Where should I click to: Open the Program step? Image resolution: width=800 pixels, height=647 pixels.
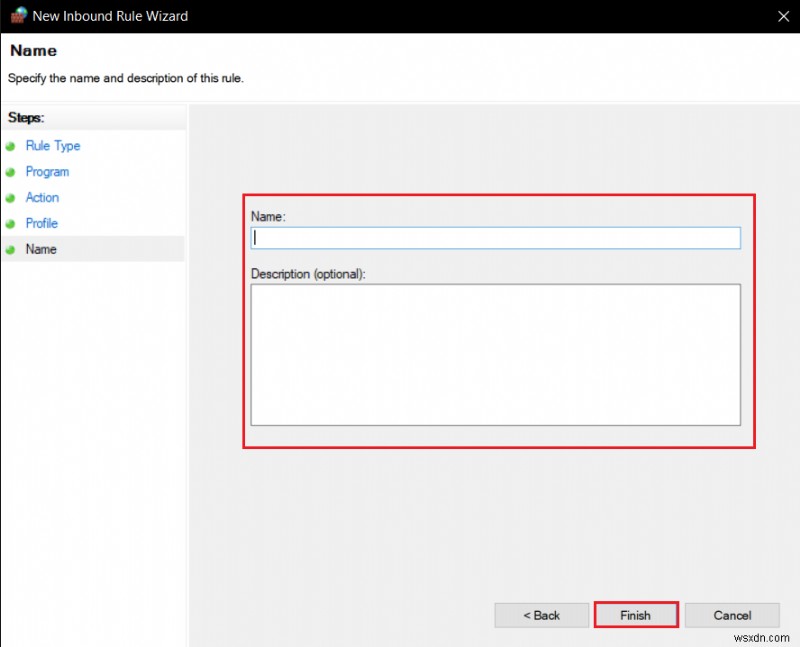click(47, 172)
